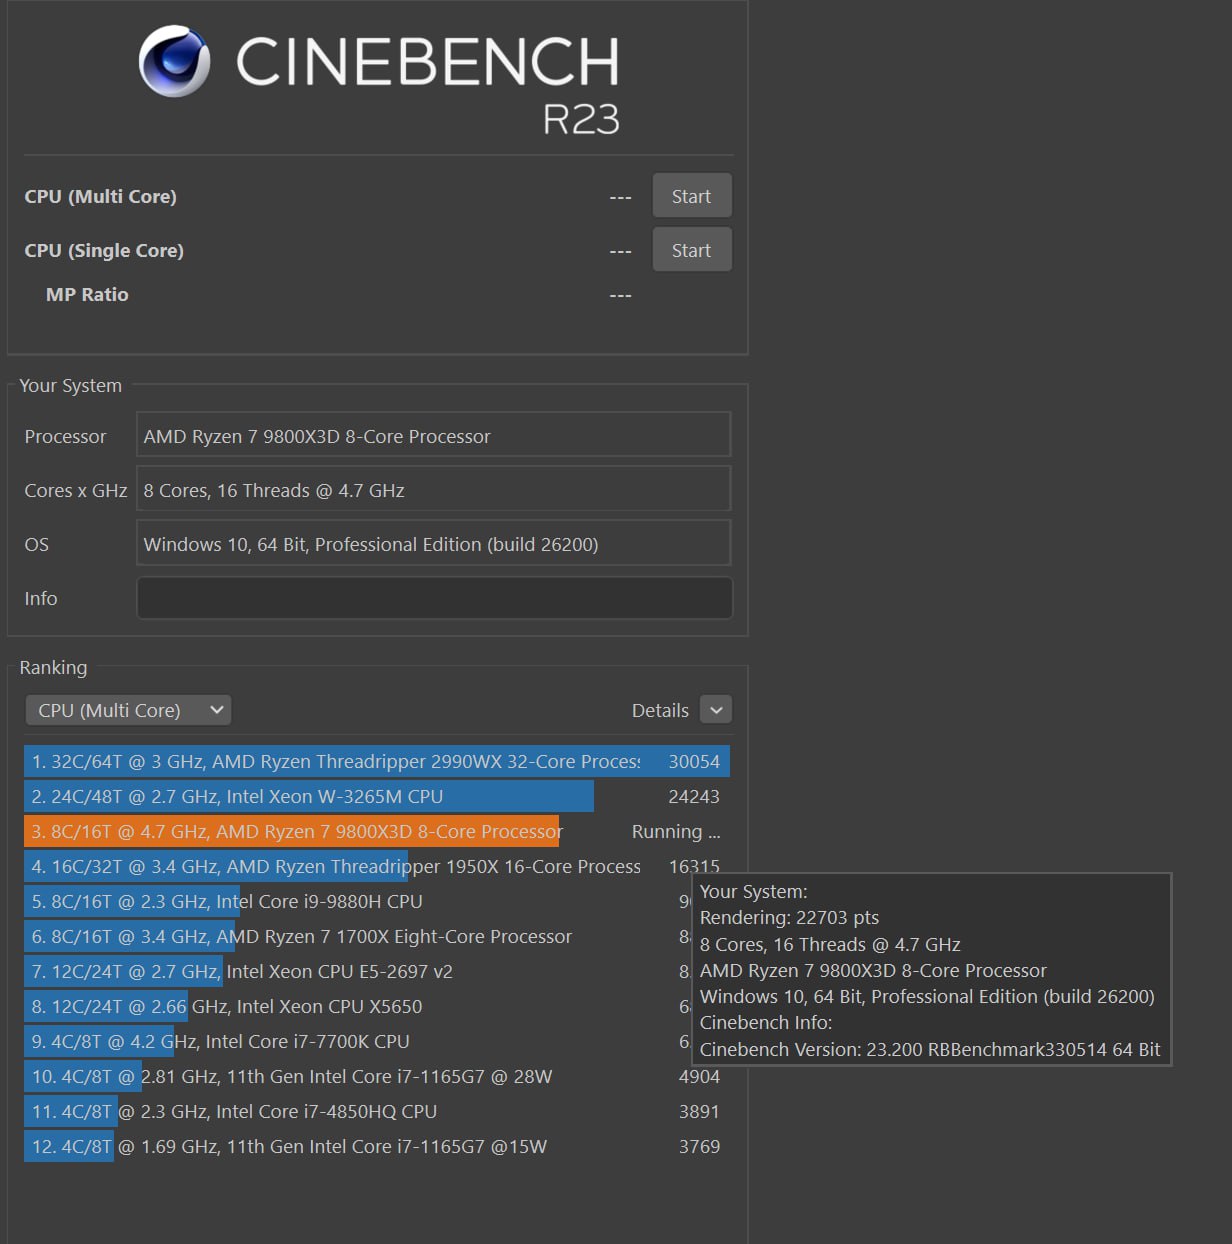The width and height of the screenshot is (1232, 1244).
Task: Select the orange Ryzen 7 9800X3D running row
Action: (x=377, y=831)
